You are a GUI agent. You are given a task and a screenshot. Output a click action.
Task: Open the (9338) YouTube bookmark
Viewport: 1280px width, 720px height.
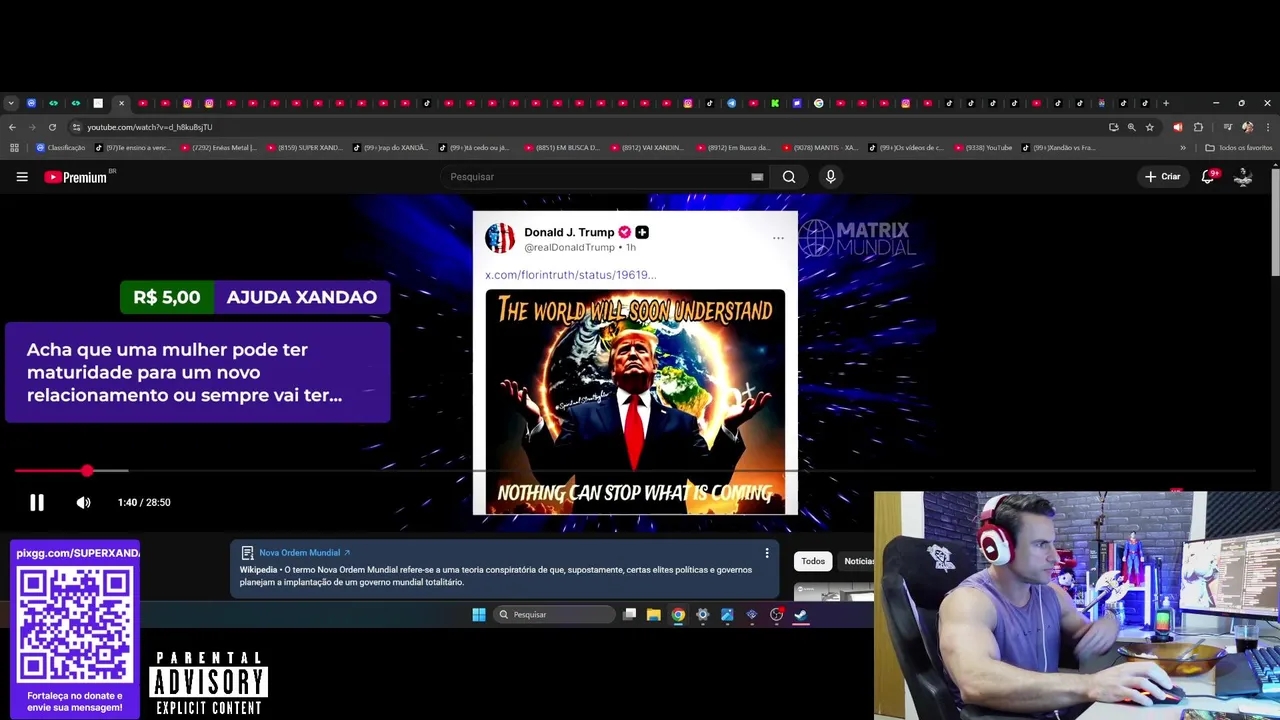point(984,148)
